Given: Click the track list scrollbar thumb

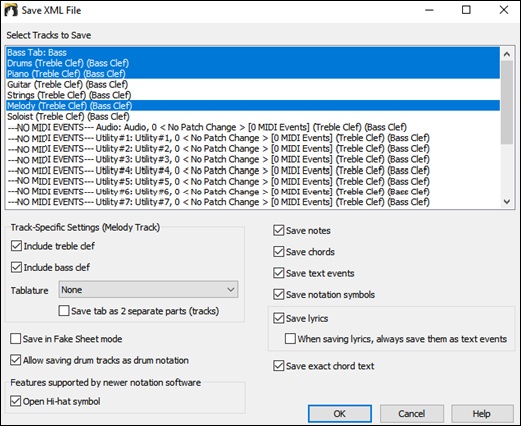Looking at the screenshot, I should point(507,102).
